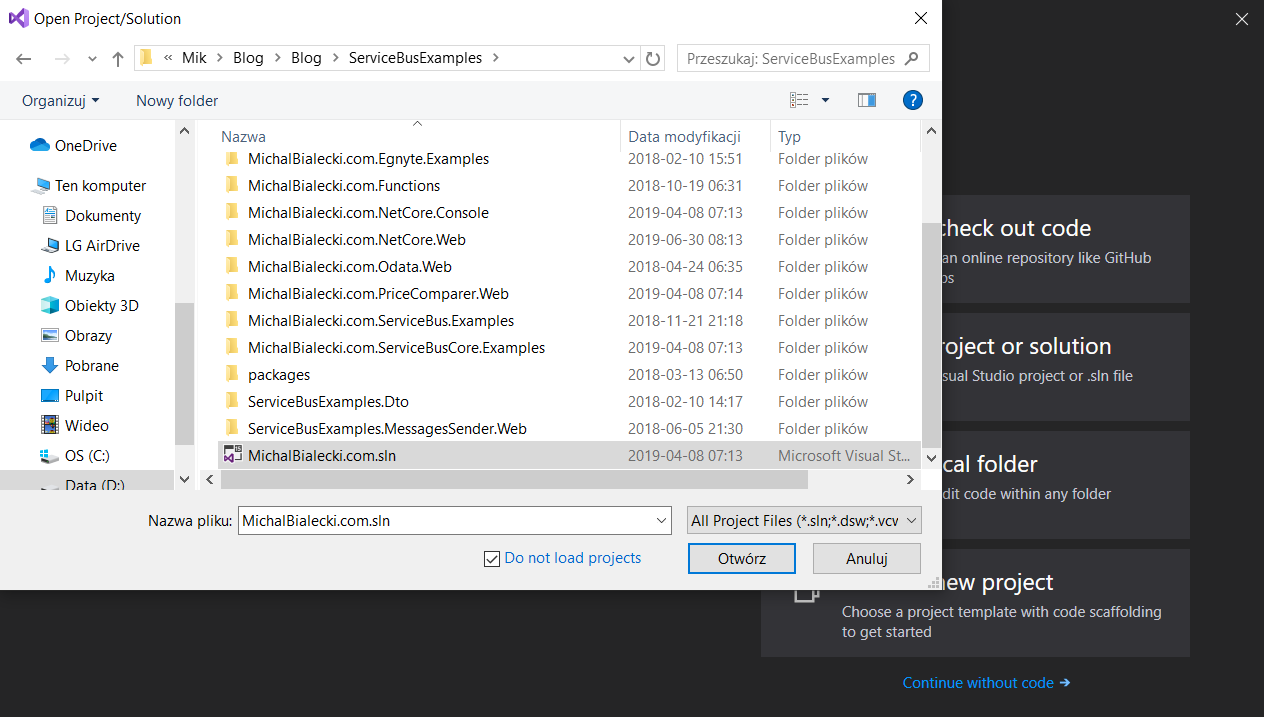Show the preview pane
This screenshot has width=1264, height=717.
866,100
